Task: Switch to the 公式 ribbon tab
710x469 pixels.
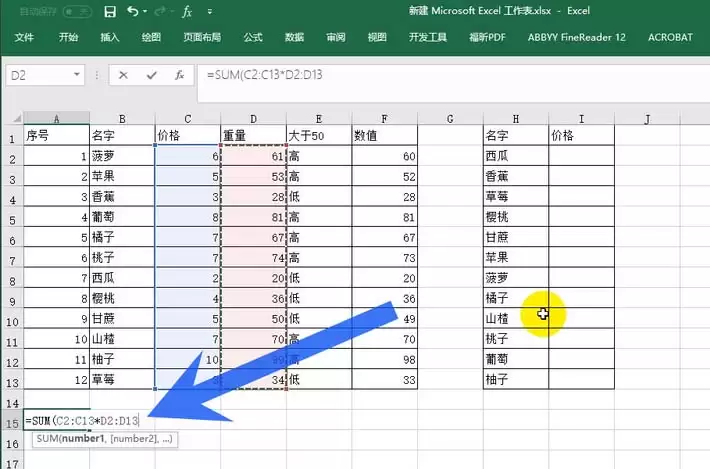Action: coord(253,38)
